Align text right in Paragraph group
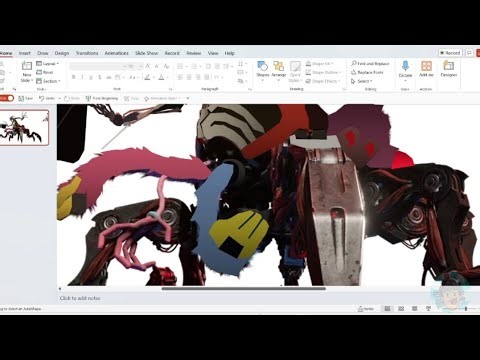This screenshot has height=360, width=480. (198, 77)
